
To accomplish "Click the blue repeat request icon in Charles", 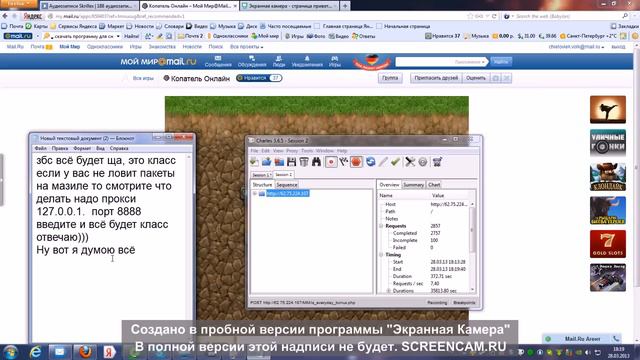I will 370,162.
